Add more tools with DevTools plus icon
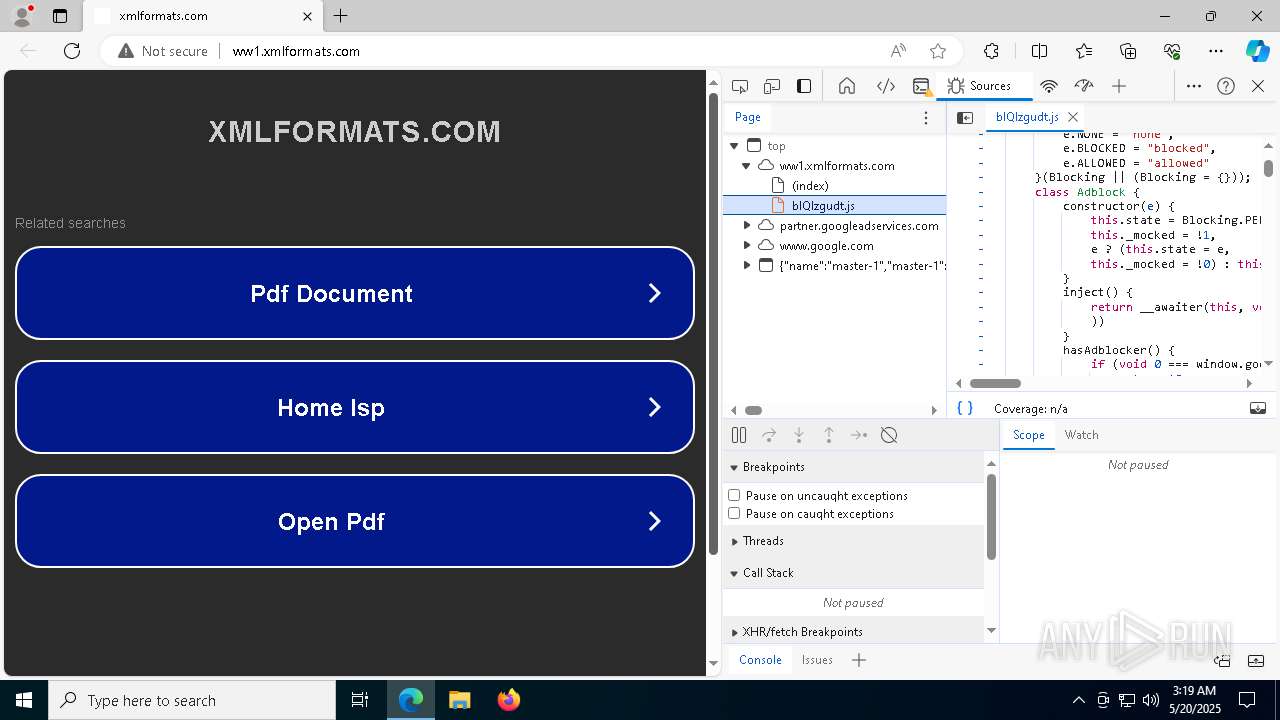Screen dimensions: 1280x720 (1119, 86)
